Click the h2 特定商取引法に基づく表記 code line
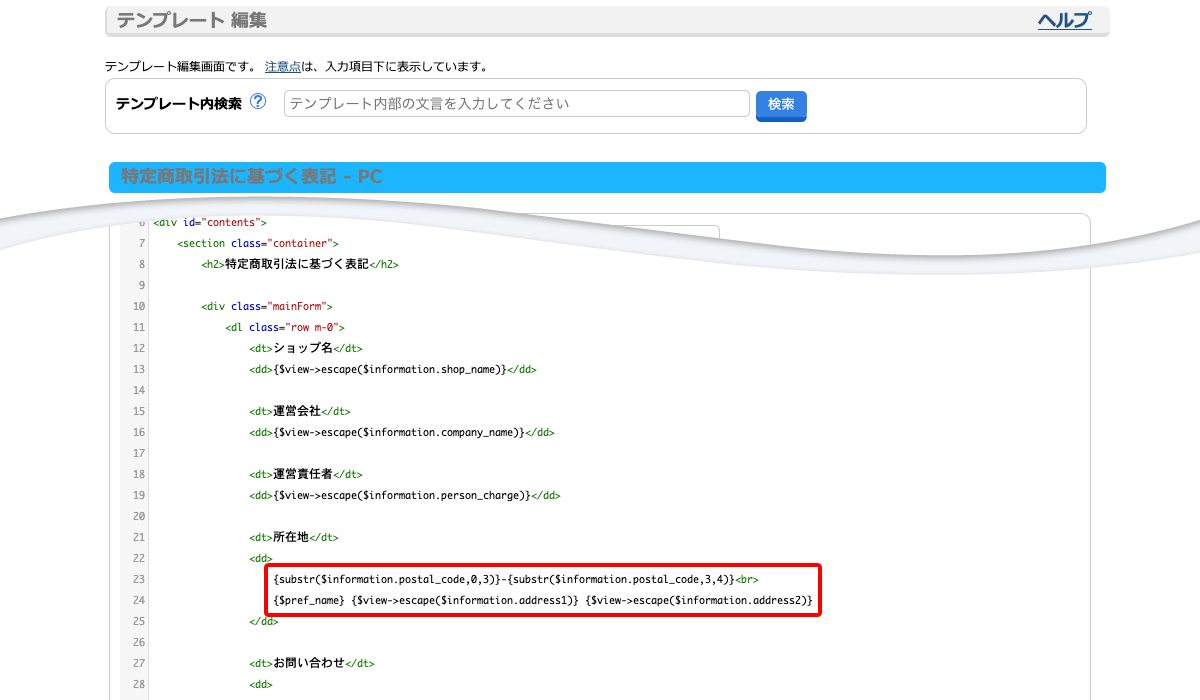 pos(300,265)
